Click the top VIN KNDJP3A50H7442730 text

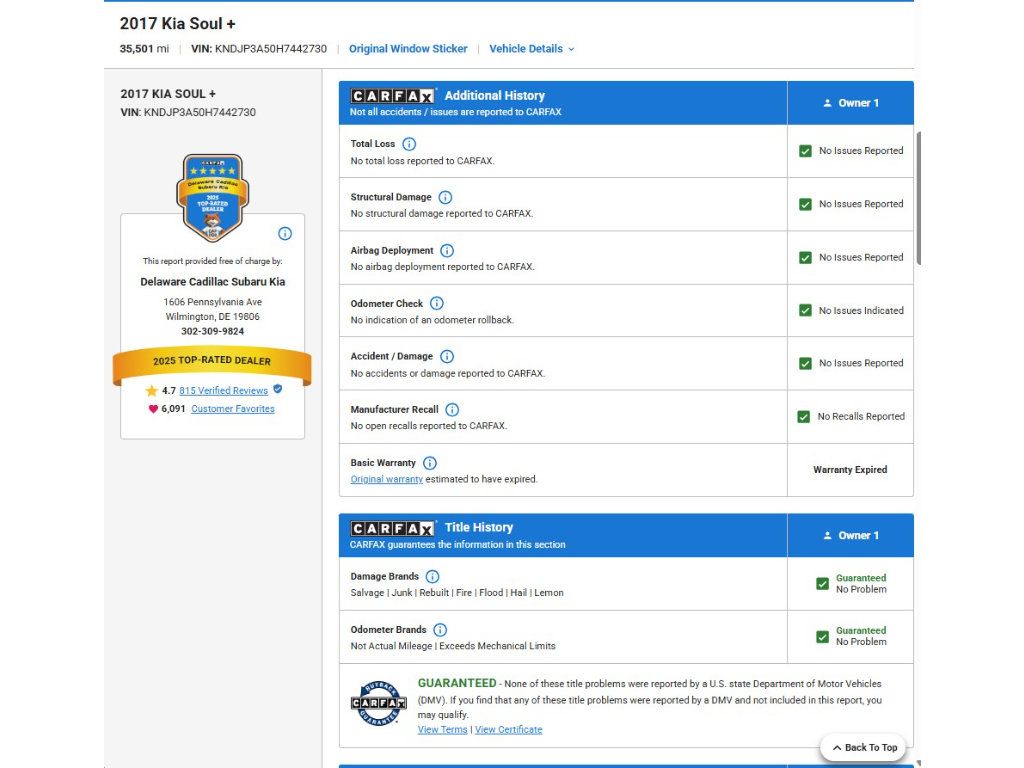(259, 49)
